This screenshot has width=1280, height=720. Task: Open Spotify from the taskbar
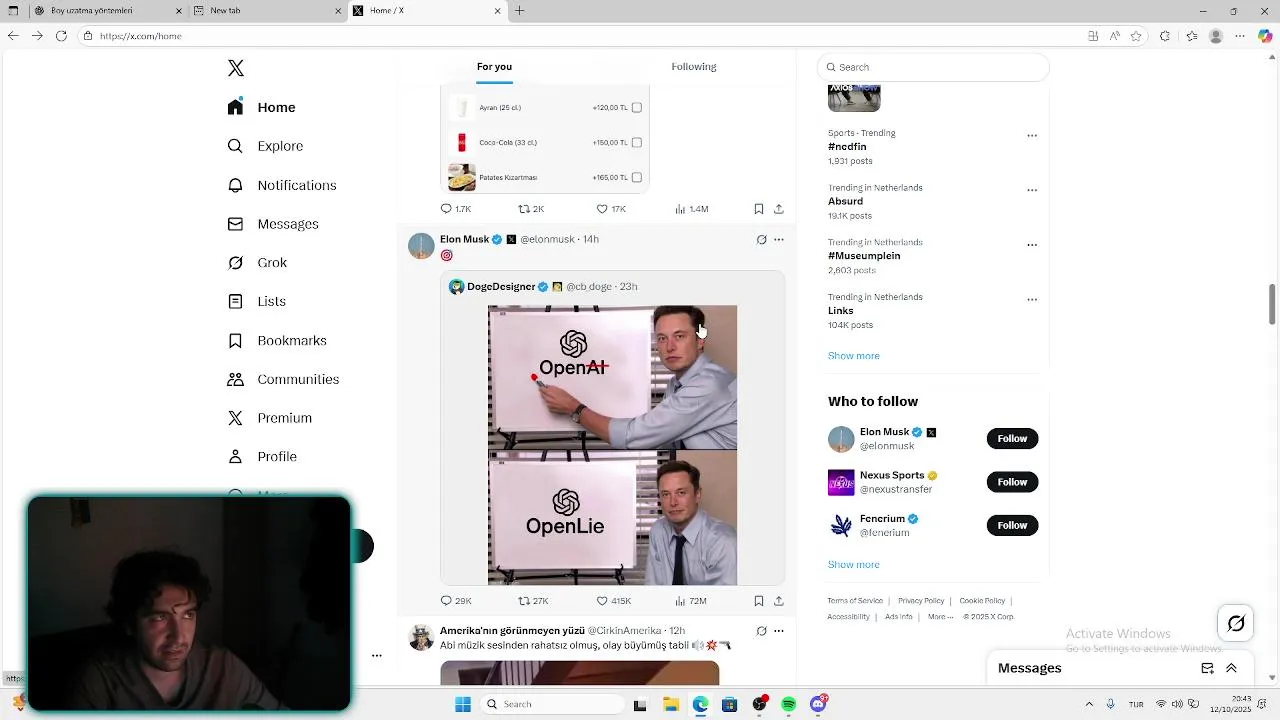[789, 704]
